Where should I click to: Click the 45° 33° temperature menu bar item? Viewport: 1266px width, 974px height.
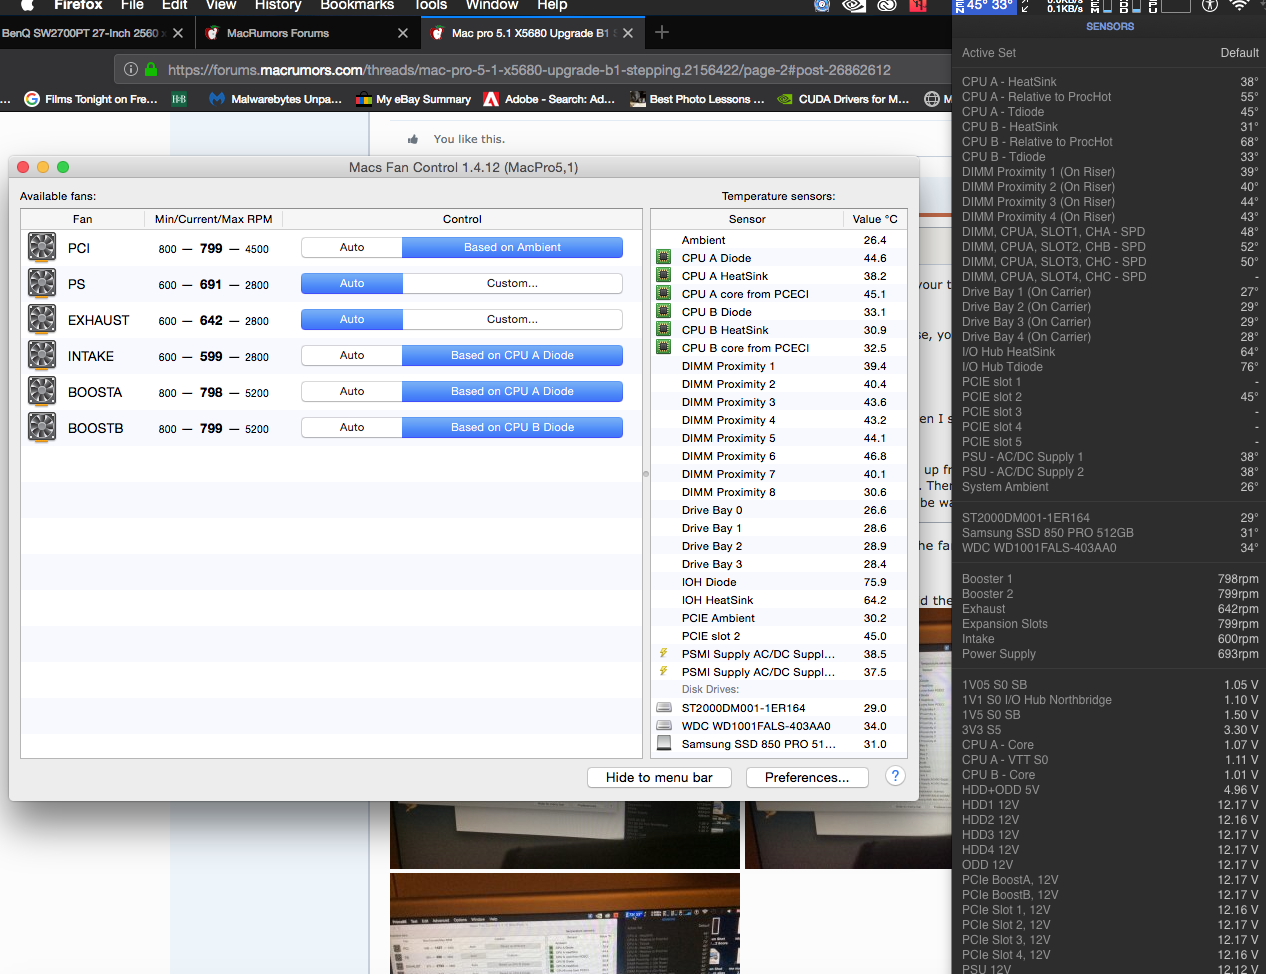pyautogui.click(x=984, y=5)
